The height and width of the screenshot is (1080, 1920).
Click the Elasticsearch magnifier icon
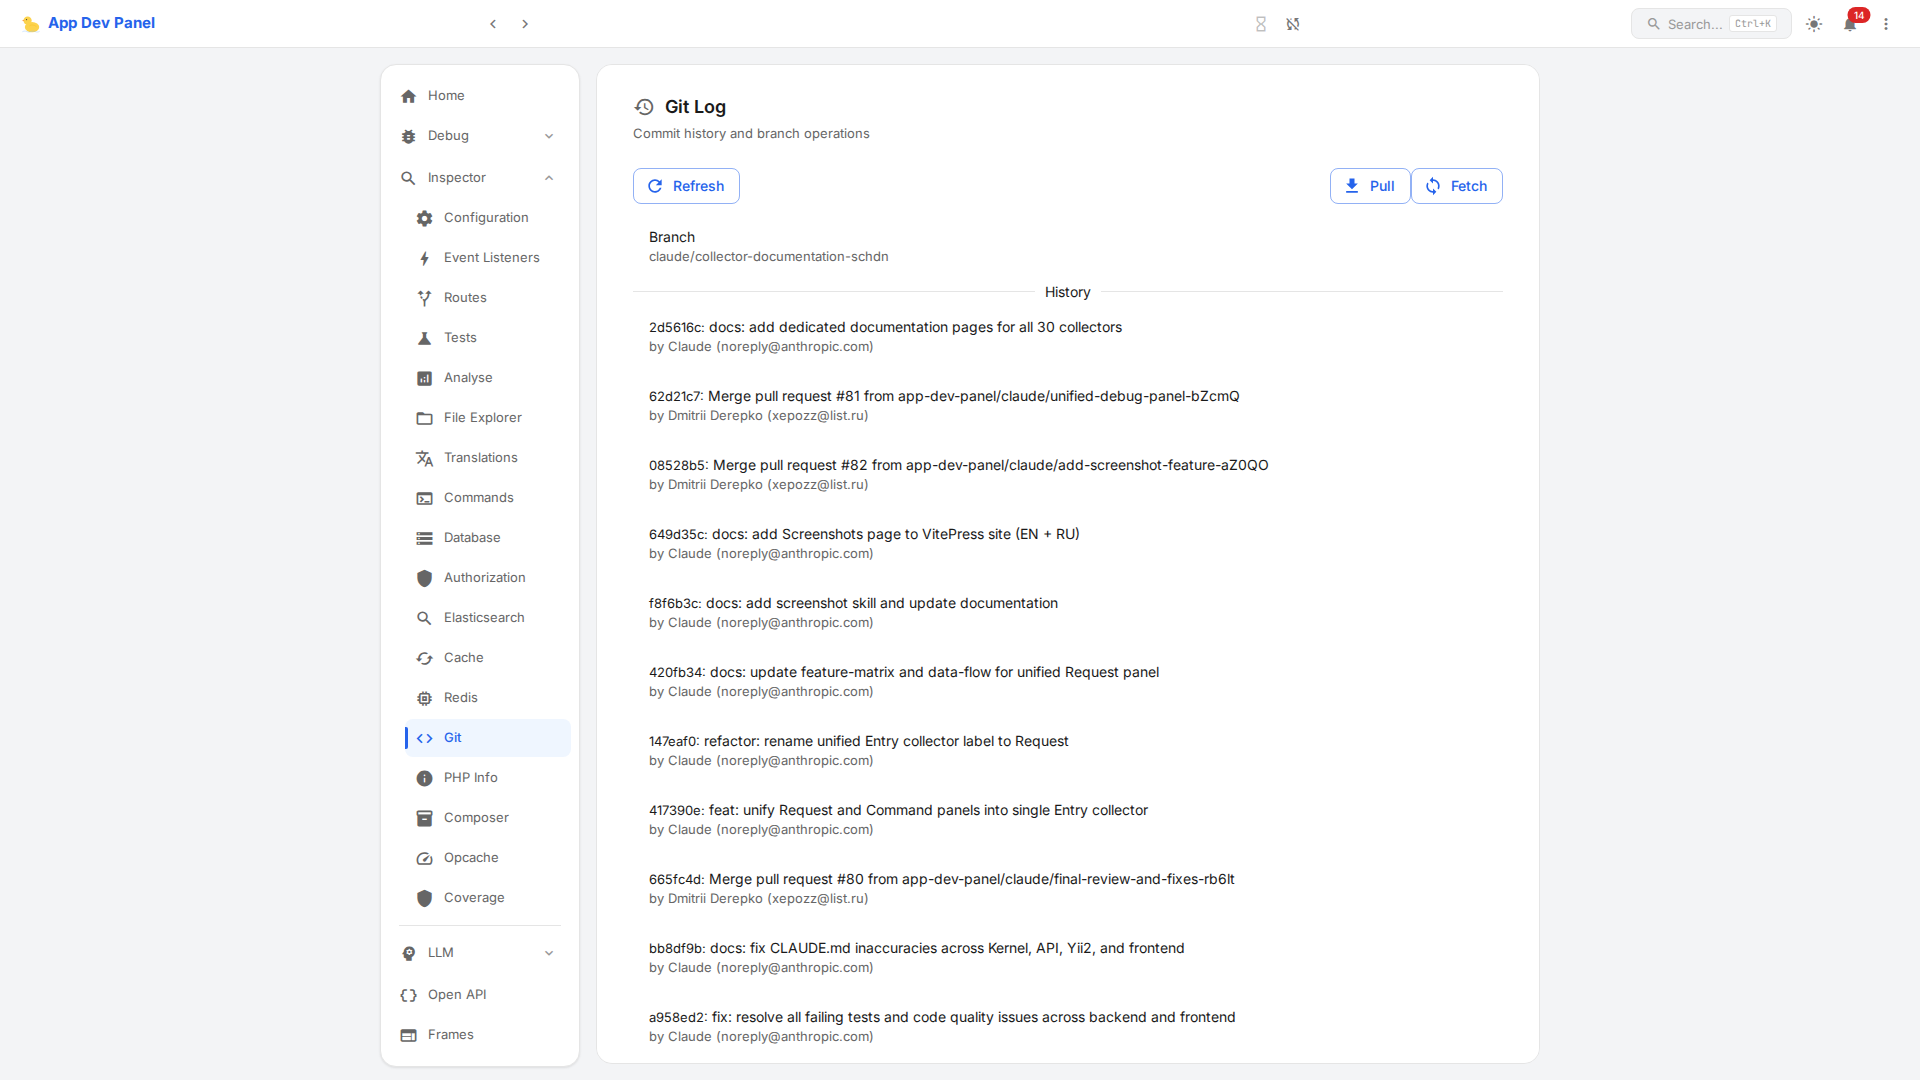425,618
